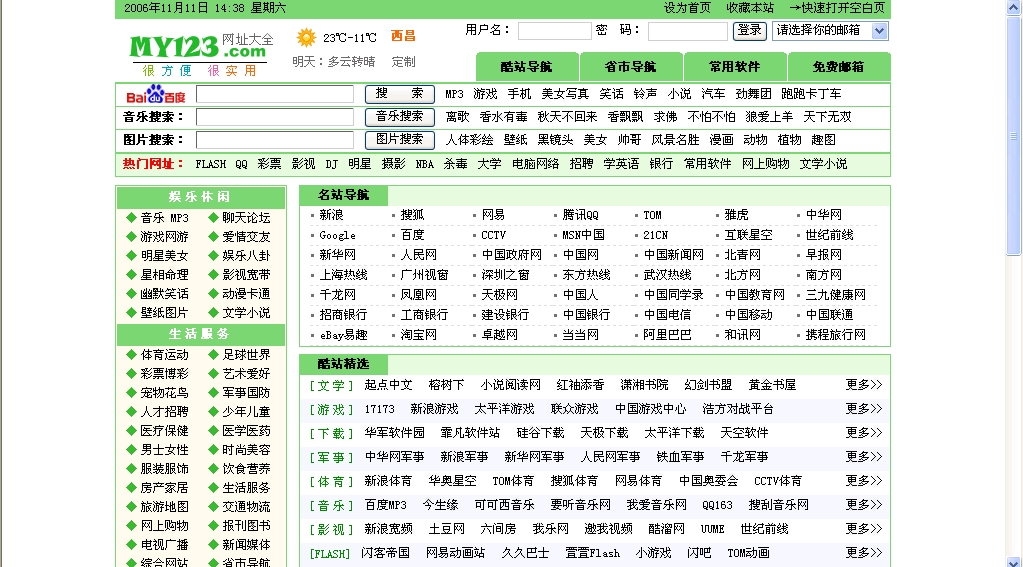The width and height of the screenshot is (1023, 567).
Task: Focus the Baidu search text box
Action: click(275, 94)
